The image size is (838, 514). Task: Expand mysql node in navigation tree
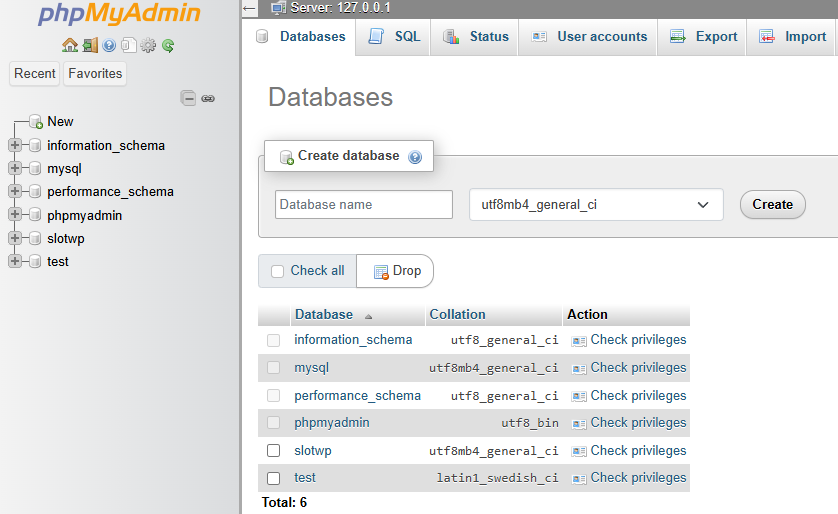point(15,168)
